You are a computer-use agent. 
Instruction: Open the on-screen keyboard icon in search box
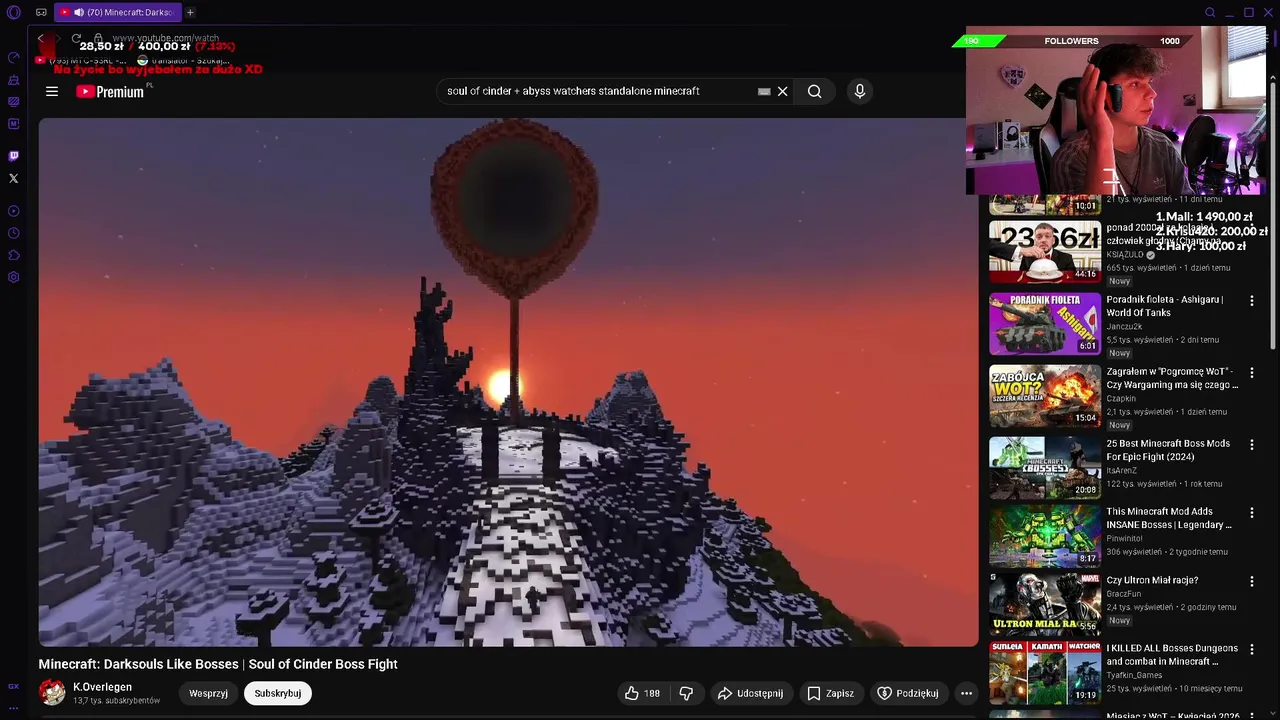(764, 91)
